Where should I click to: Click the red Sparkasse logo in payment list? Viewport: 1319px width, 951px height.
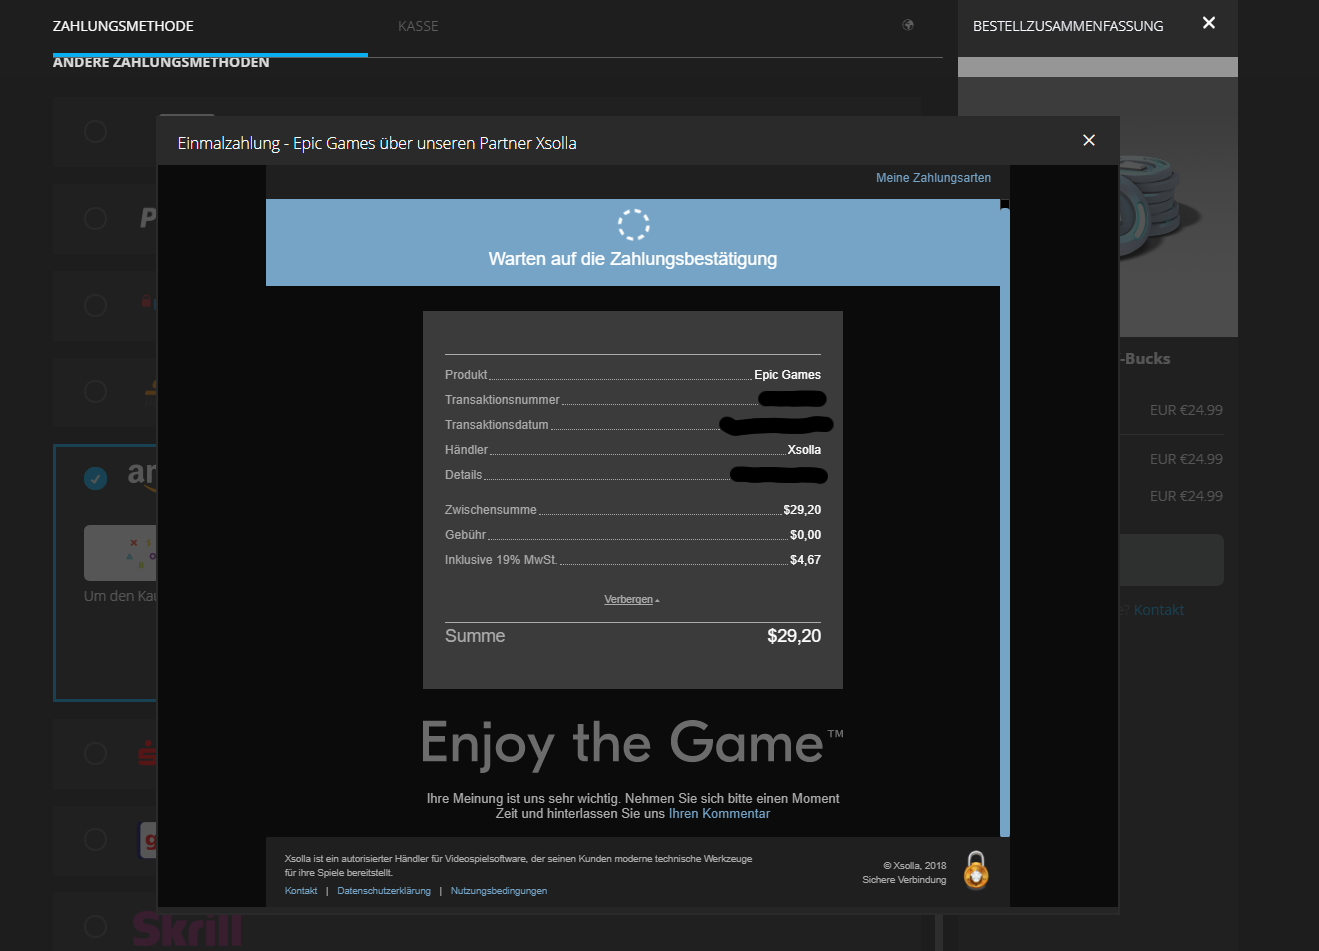(147, 753)
